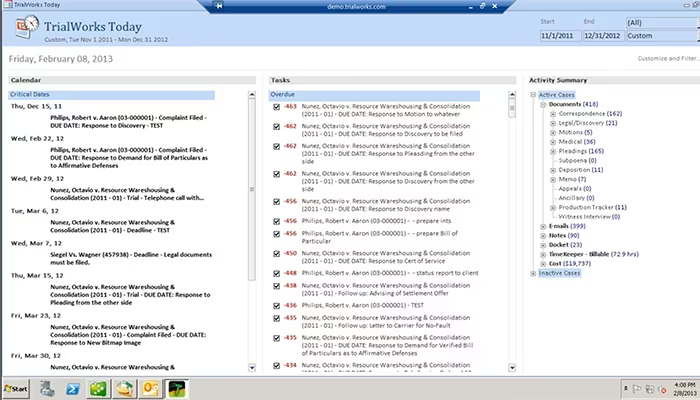The image size is (700, 400).
Task: Open Outlook from the taskbar
Action: click(150, 389)
